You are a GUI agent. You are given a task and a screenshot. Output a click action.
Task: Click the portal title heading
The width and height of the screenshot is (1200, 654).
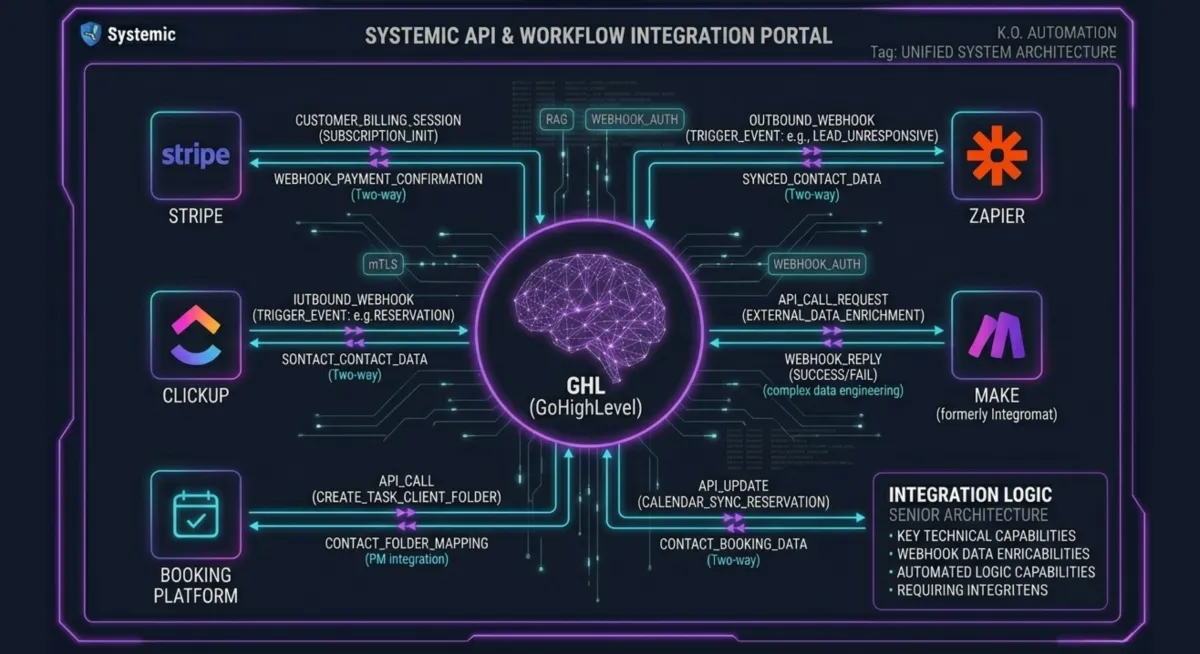(598, 36)
